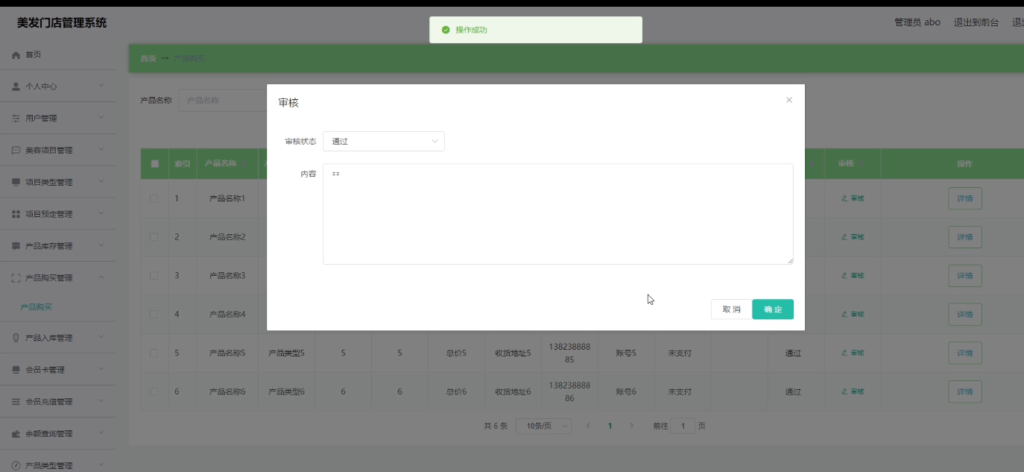
Task: Click into the 内容 text area
Action: pos(558,214)
